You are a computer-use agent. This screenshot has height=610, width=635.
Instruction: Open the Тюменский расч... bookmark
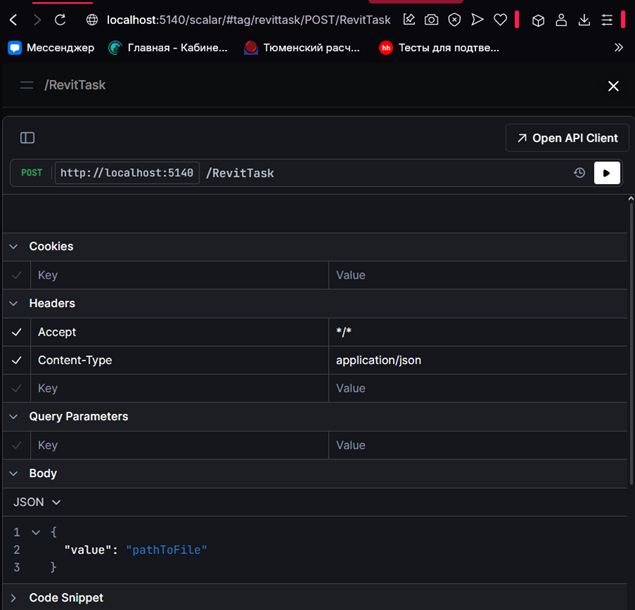[x=301, y=47]
